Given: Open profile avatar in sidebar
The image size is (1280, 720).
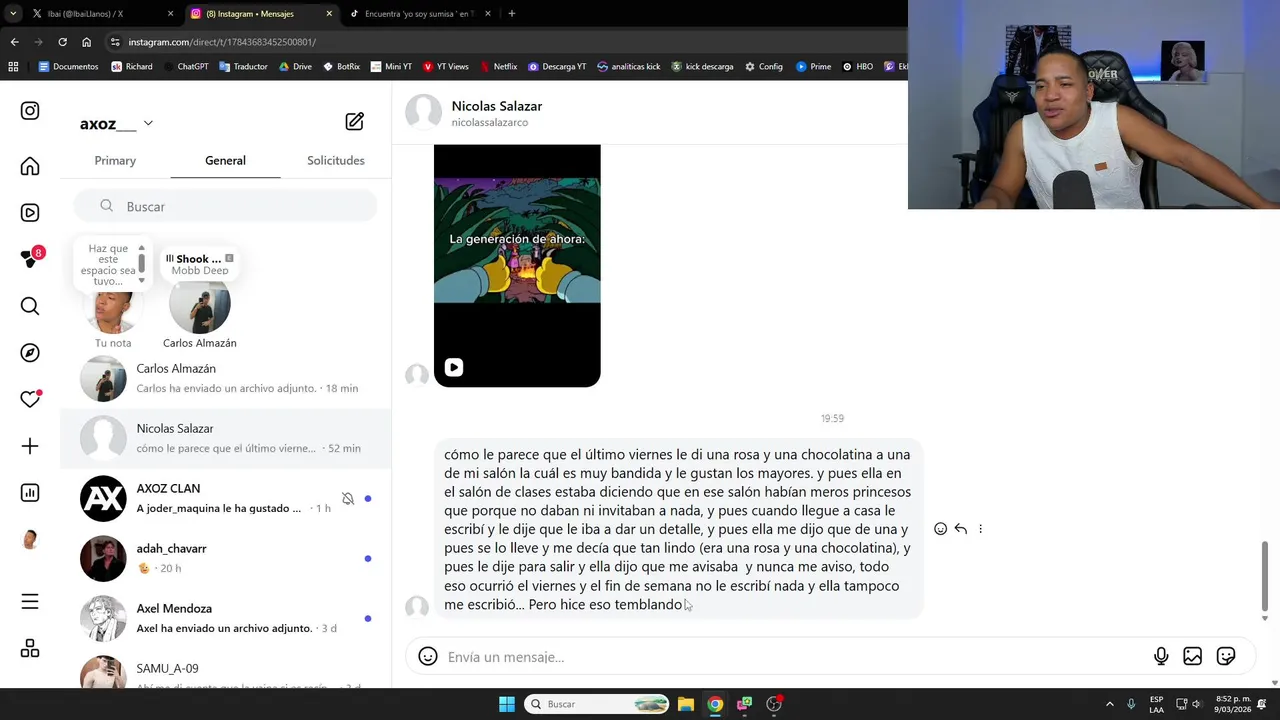Looking at the screenshot, I should (30, 540).
